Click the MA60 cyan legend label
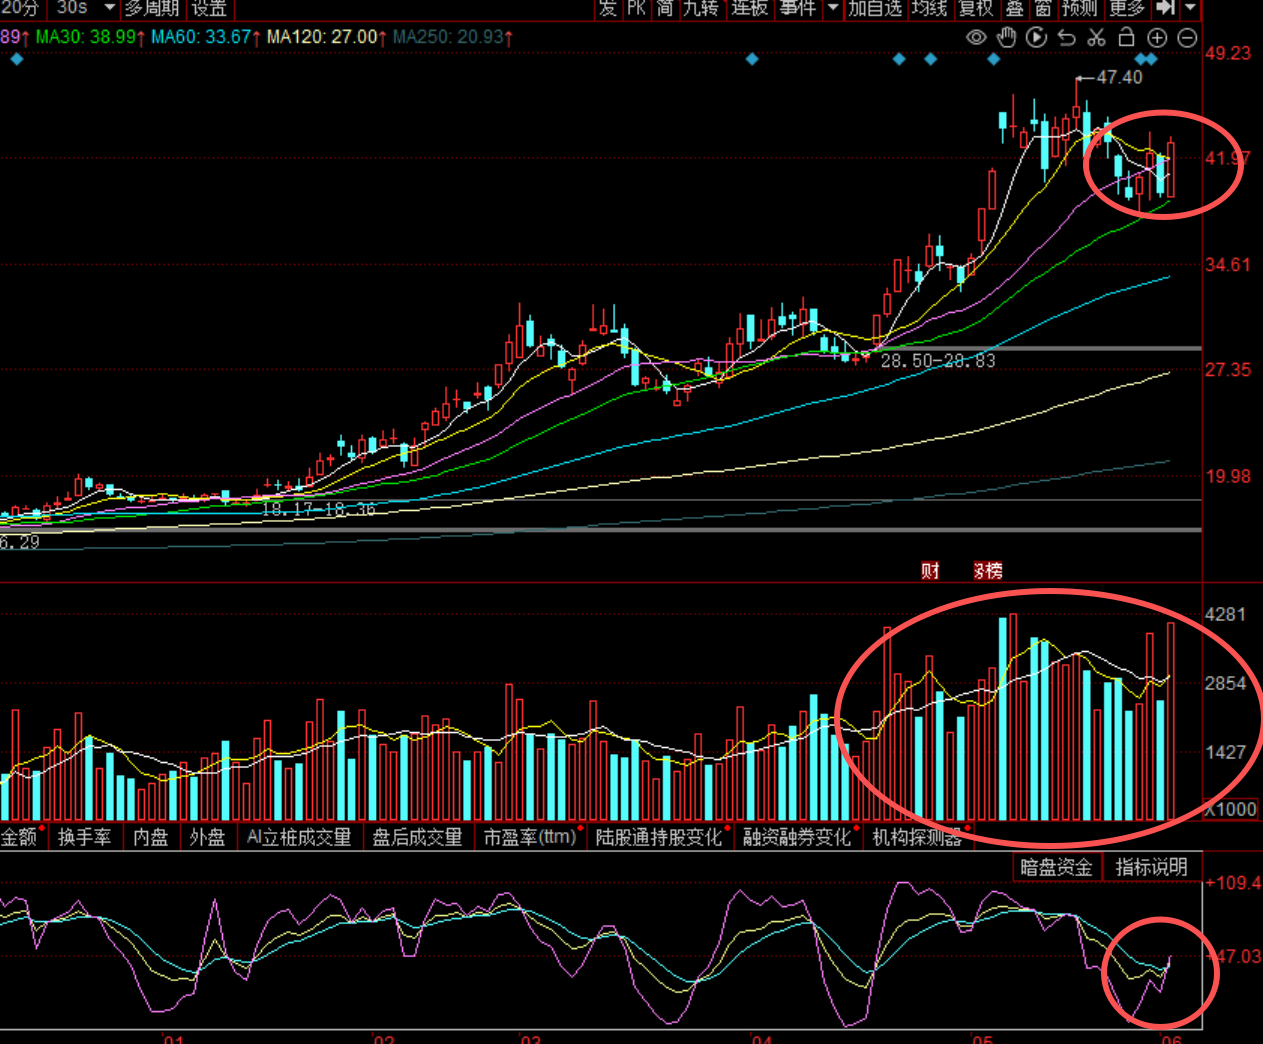The image size is (1263, 1044). (x=201, y=37)
